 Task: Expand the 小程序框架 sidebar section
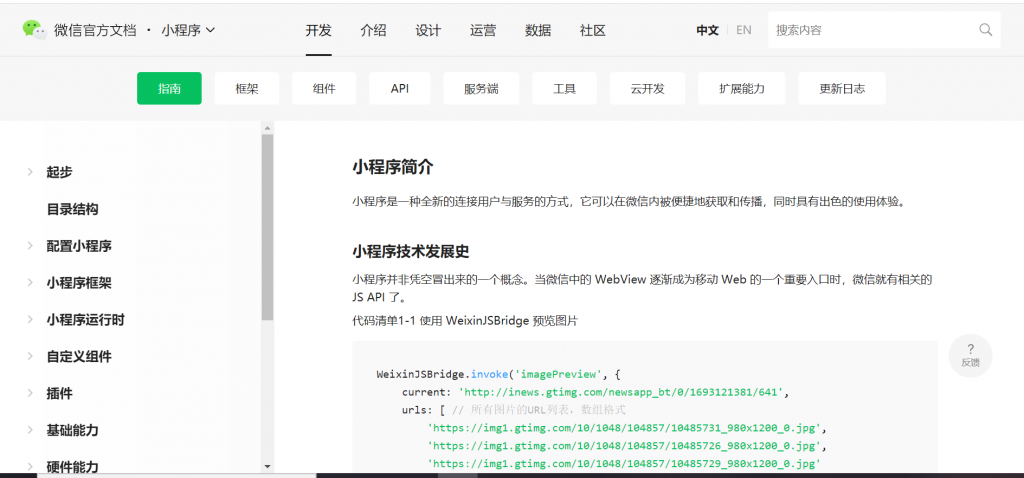click(x=30, y=283)
